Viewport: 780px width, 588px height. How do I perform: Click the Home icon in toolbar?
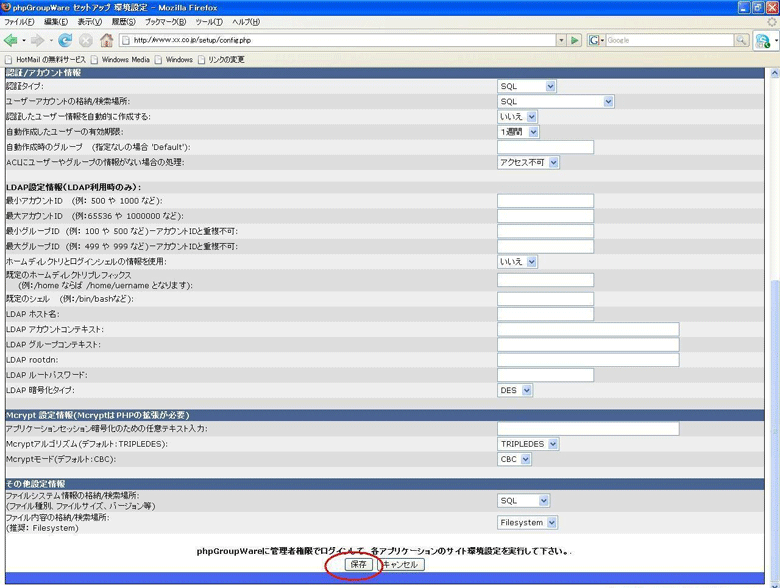tap(106, 40)
